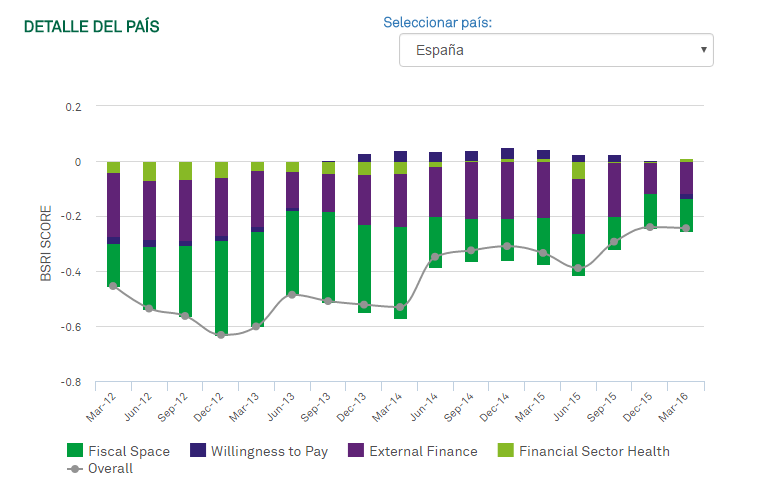776x492 pixels.
Task: Toggle the Willingness to Pay legend swatch
Action: click(198, 450)
